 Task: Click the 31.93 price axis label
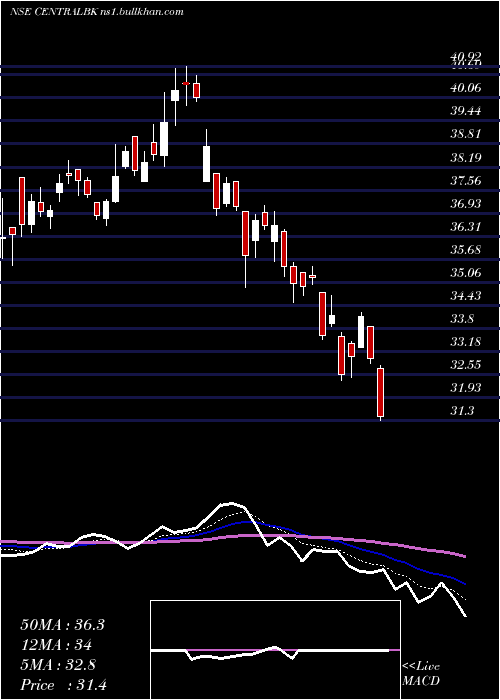pos(466,388)
